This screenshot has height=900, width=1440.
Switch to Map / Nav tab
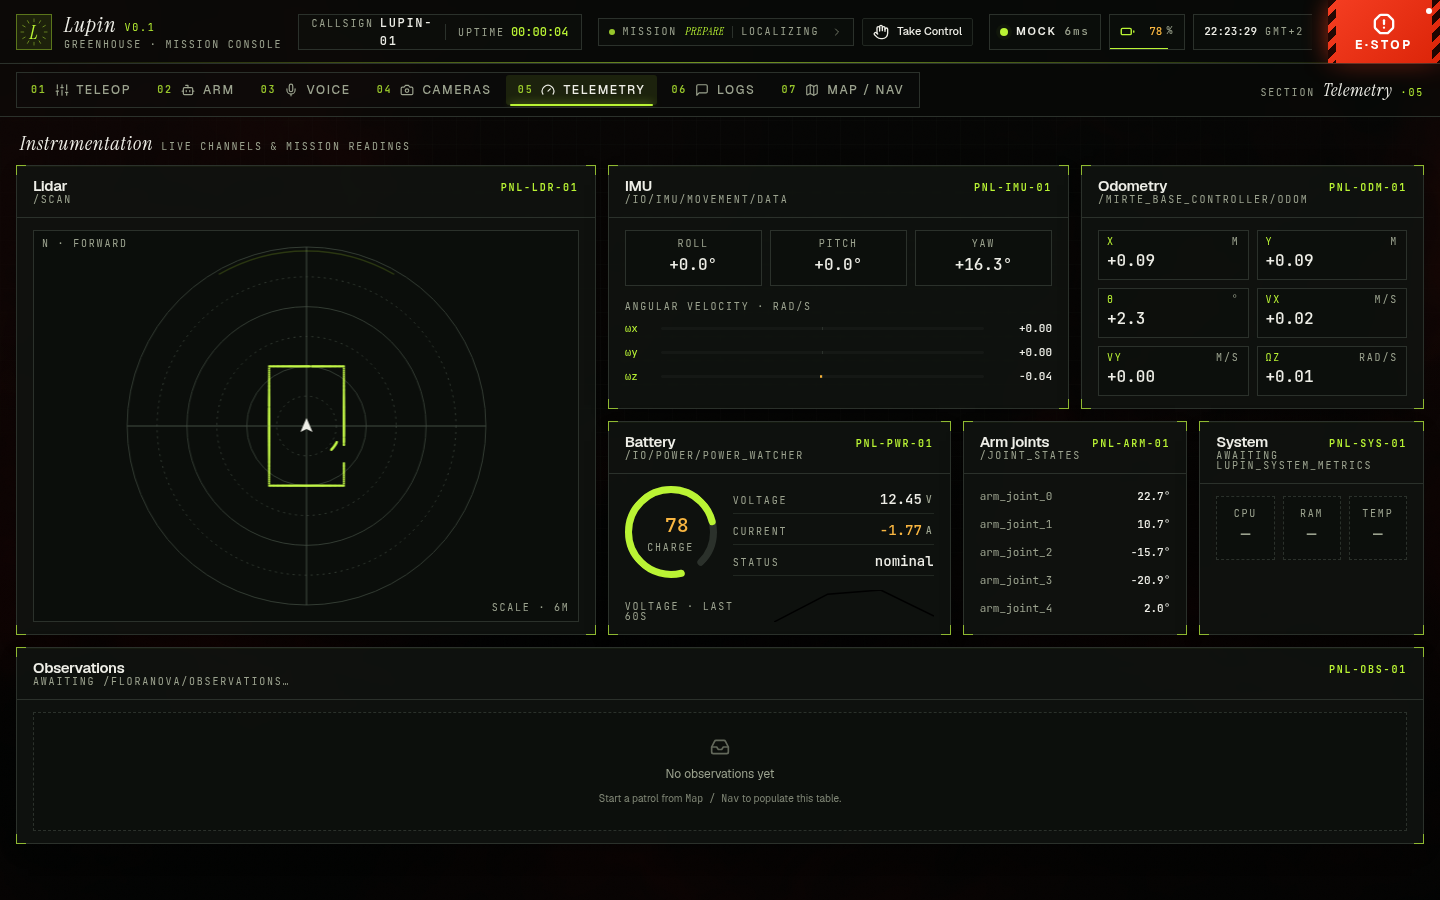pos(842,90)
